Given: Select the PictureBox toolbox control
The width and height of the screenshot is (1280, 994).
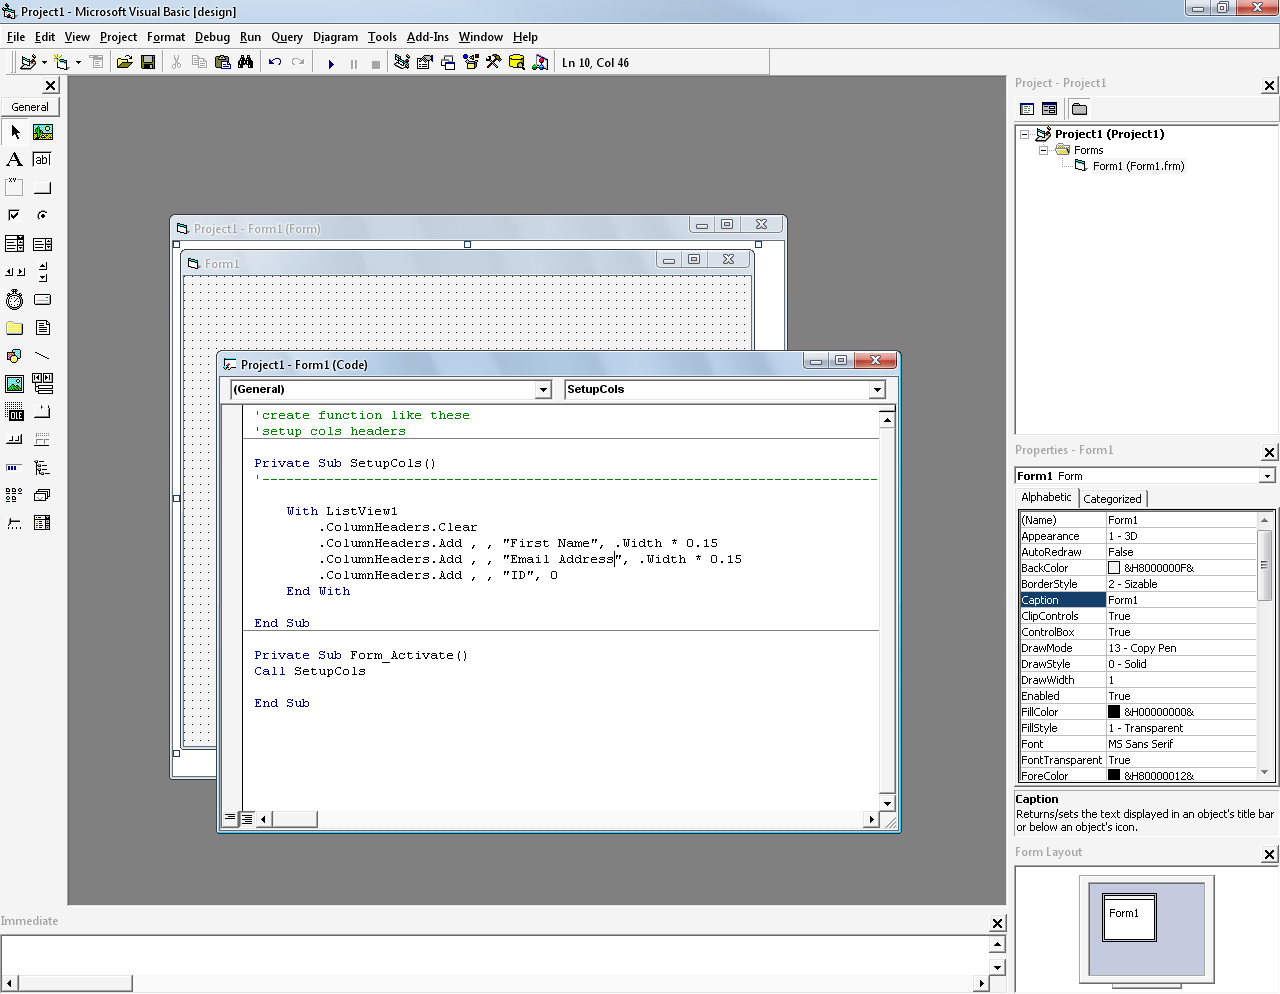Looking at the screenshot, I should click(x=42, y=132).
